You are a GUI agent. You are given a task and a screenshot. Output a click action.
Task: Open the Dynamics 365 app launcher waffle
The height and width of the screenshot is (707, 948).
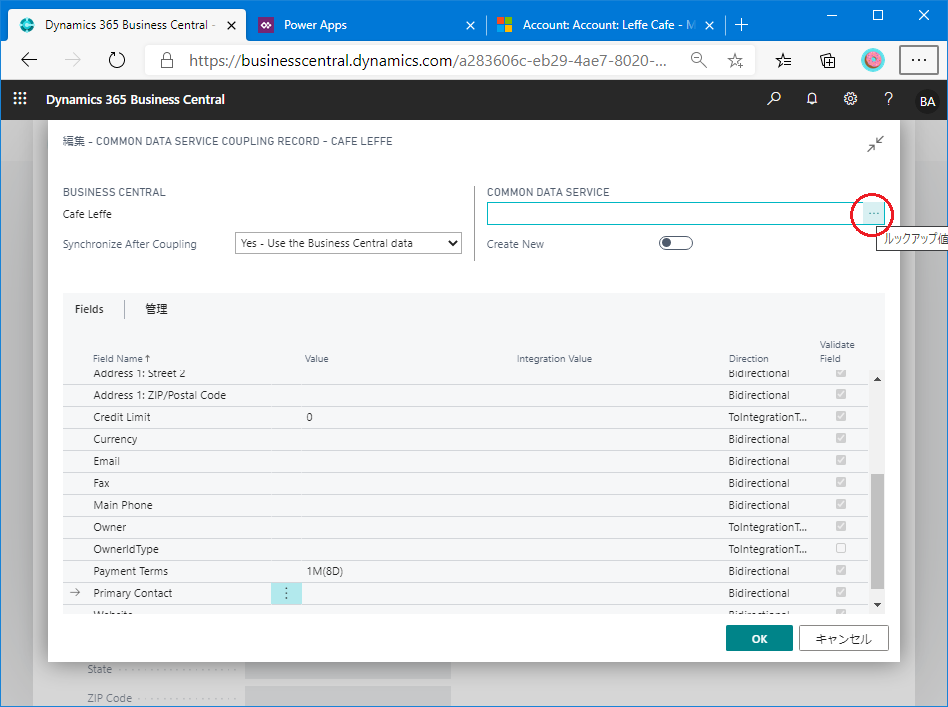[20, 99]
